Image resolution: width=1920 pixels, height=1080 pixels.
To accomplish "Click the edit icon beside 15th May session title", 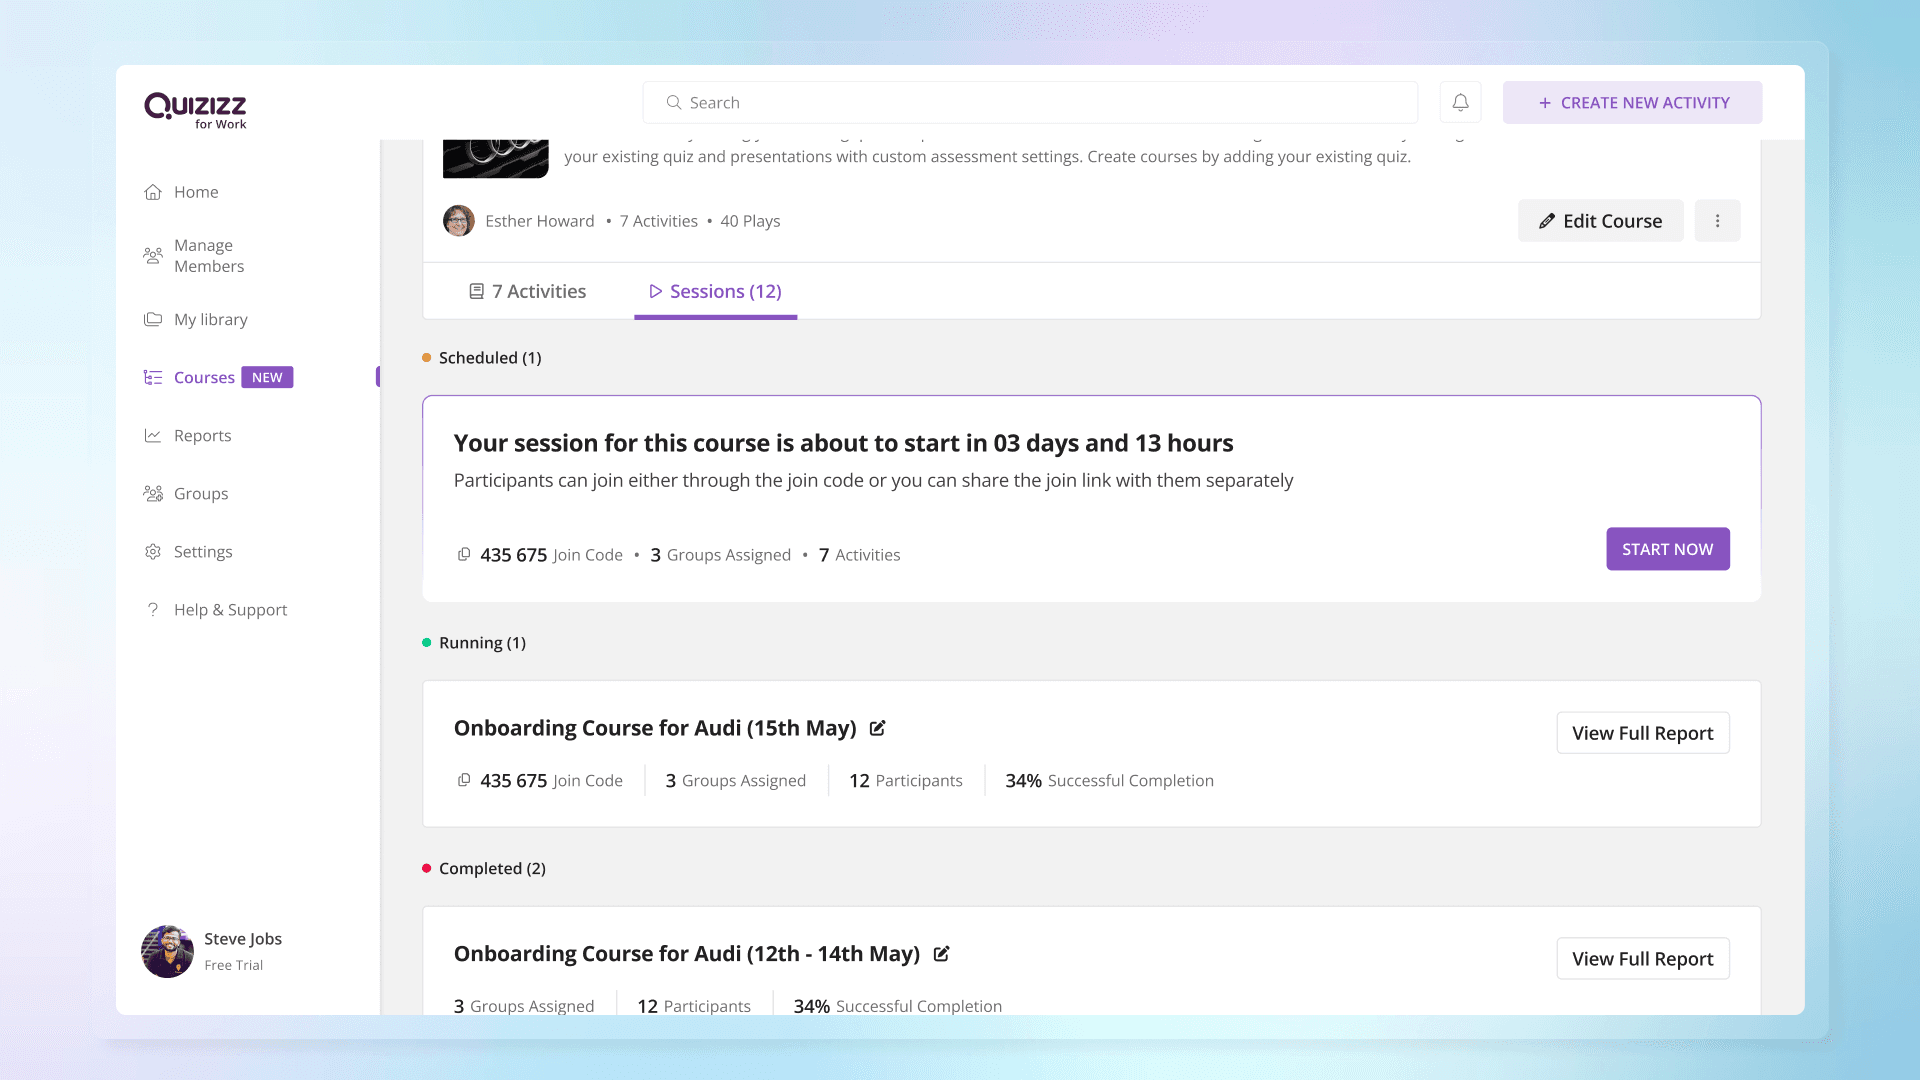I will pos(877,728).
